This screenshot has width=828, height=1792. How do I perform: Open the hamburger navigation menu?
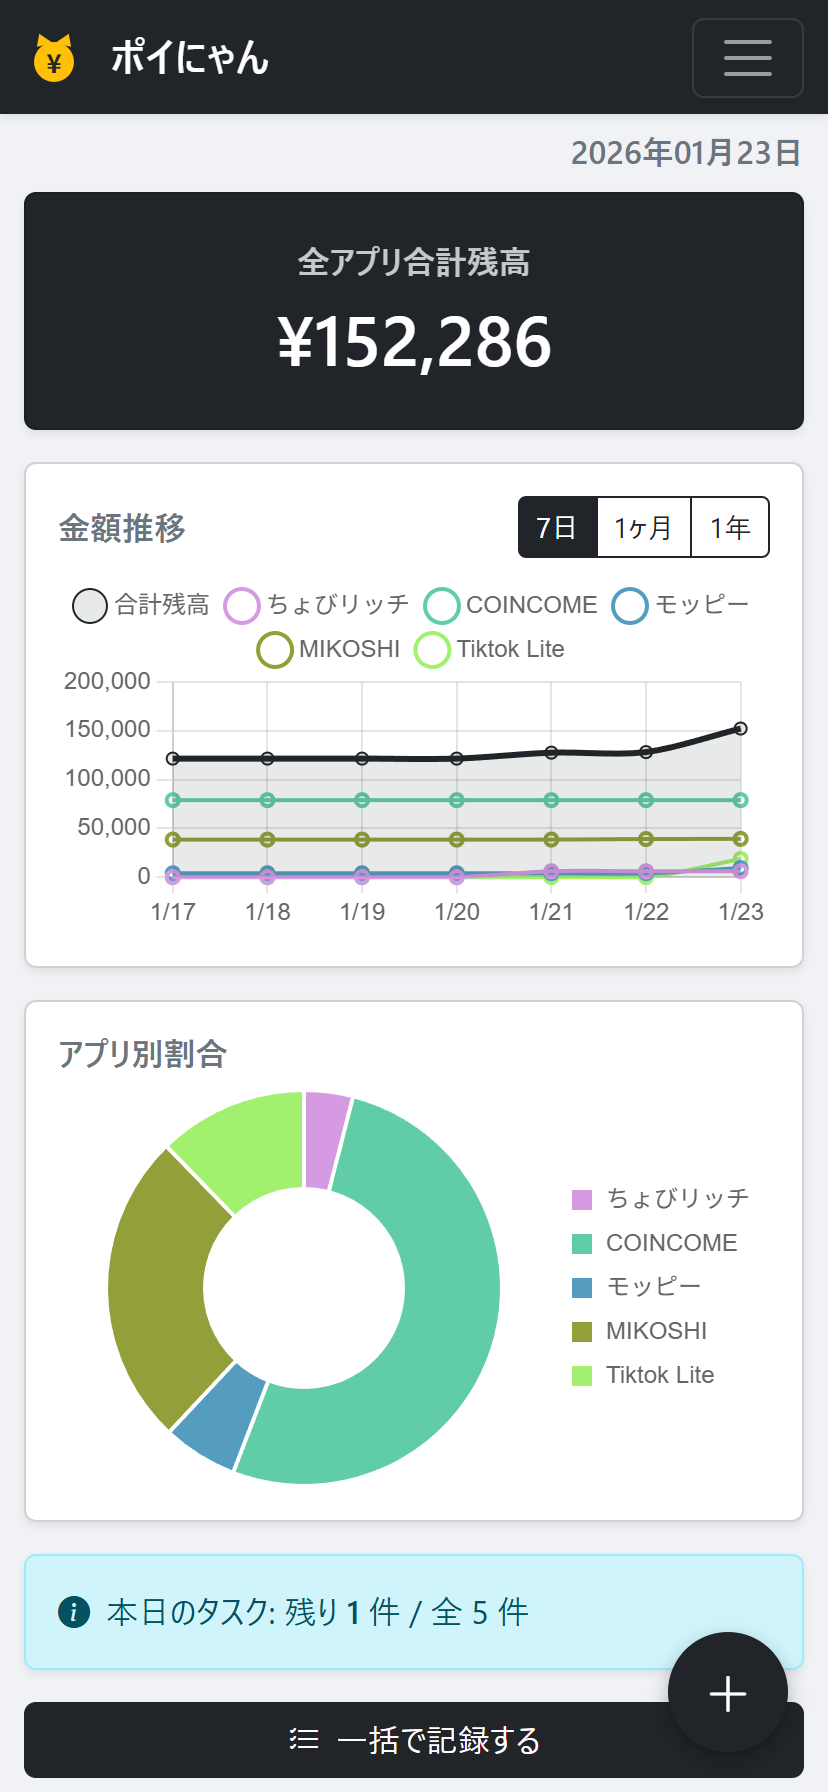coord(747,57)
